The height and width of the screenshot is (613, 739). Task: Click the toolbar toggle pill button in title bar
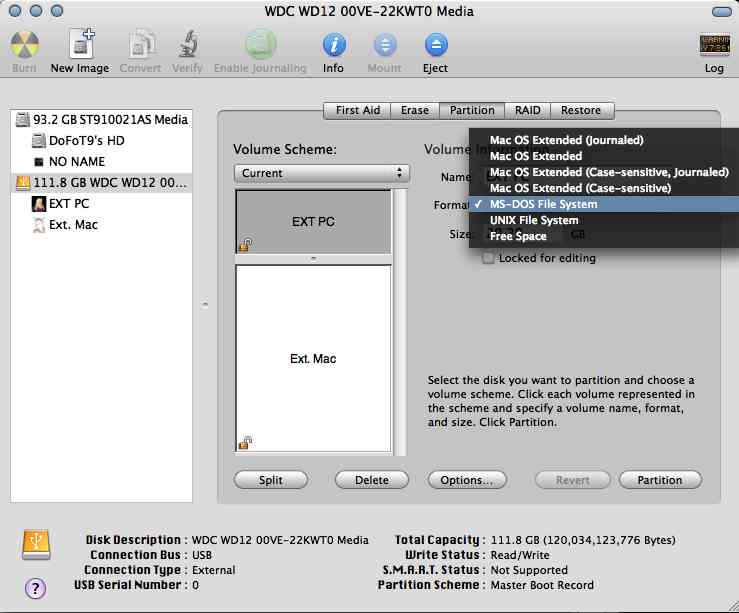722,11
